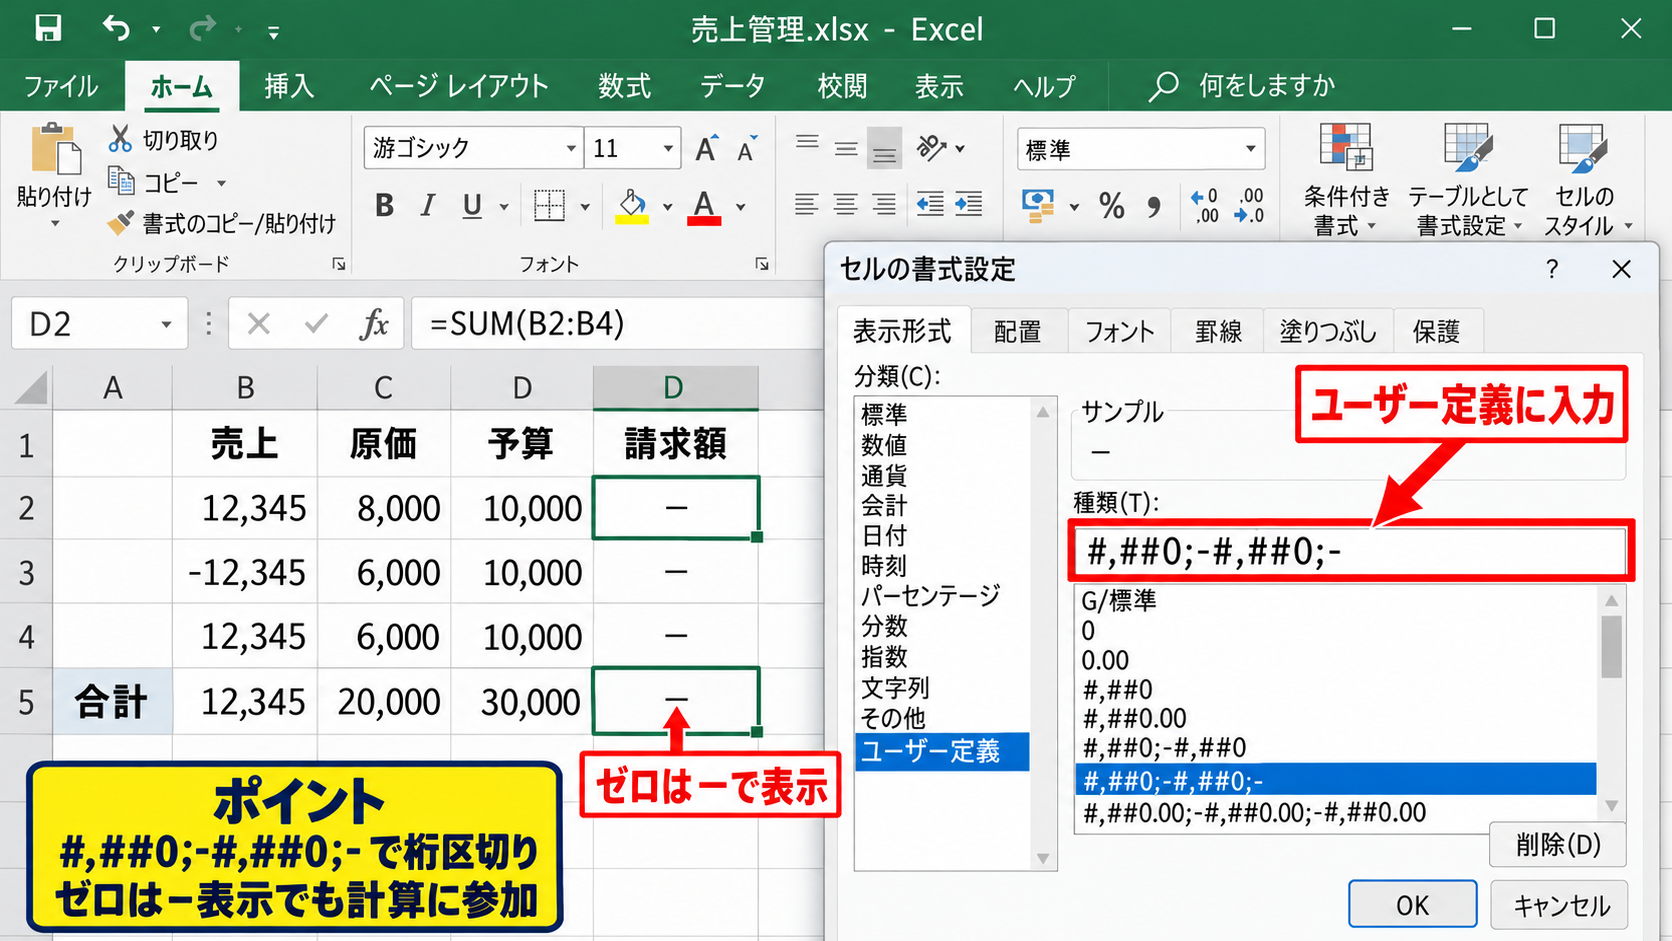Increase font size with large A icon

pyautogui.click(x=706, y=148)
